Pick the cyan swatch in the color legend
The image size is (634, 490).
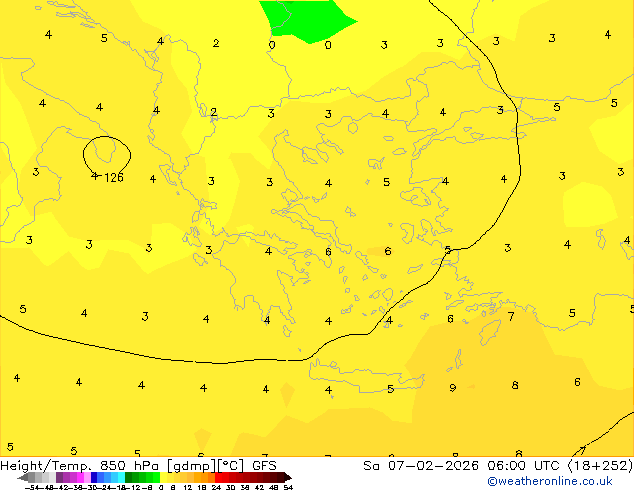pos(121,478)
